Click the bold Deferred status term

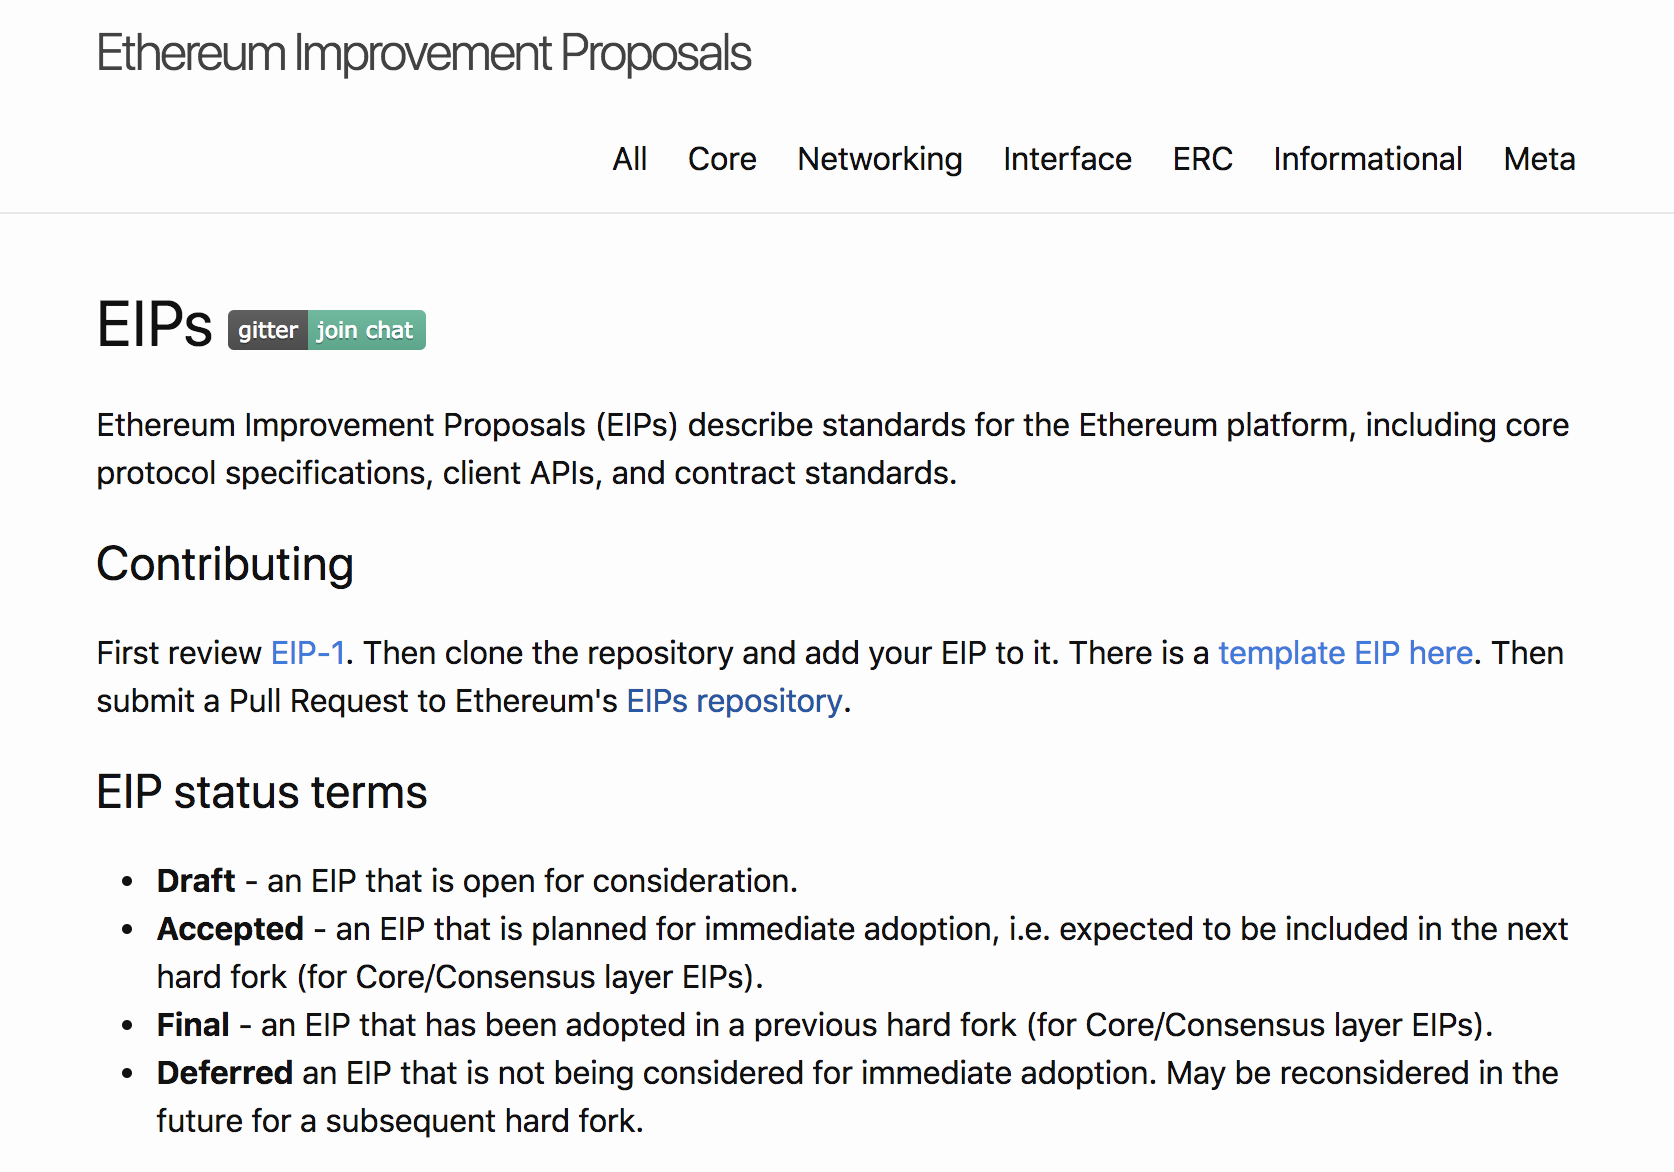click(224, 1073)
